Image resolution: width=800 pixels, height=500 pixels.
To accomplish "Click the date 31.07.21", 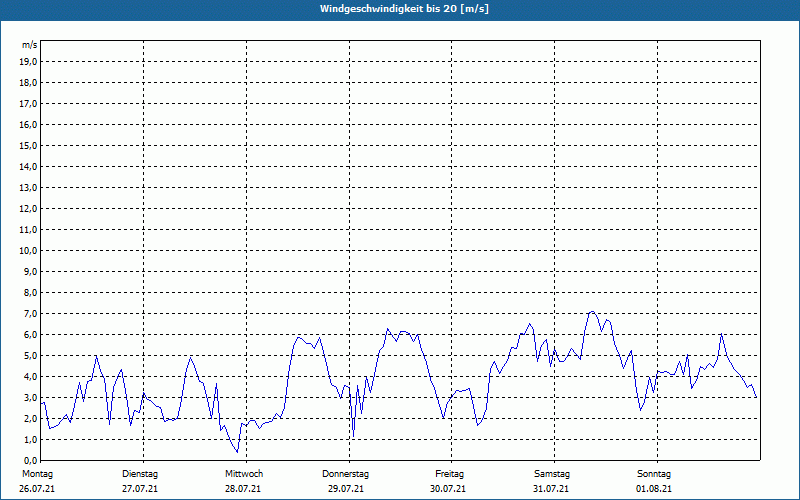I will point(551,489).
